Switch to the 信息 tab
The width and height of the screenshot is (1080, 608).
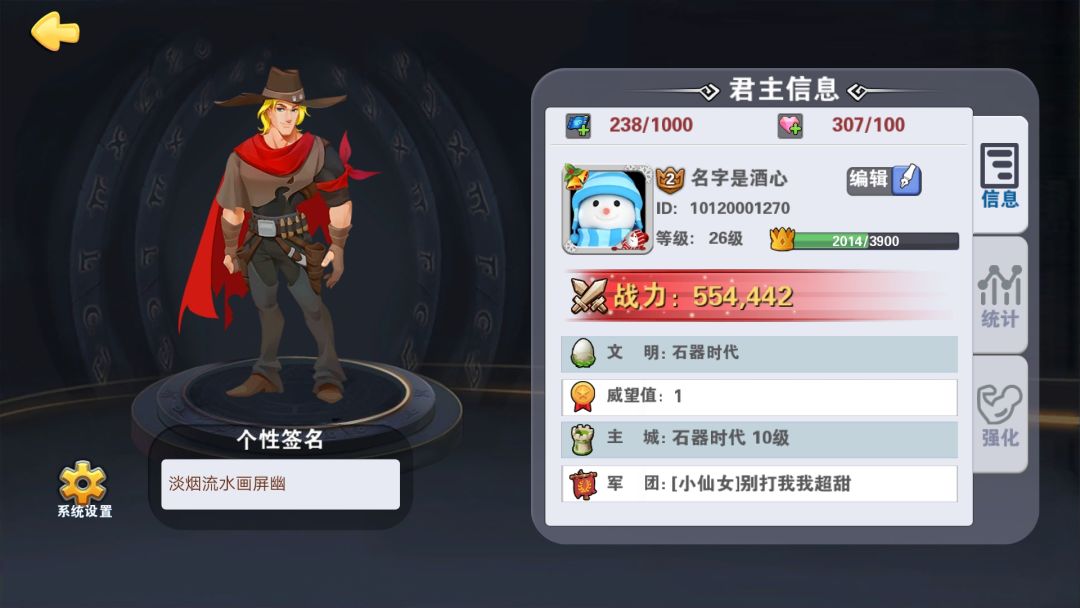click(x=999, y=175)
